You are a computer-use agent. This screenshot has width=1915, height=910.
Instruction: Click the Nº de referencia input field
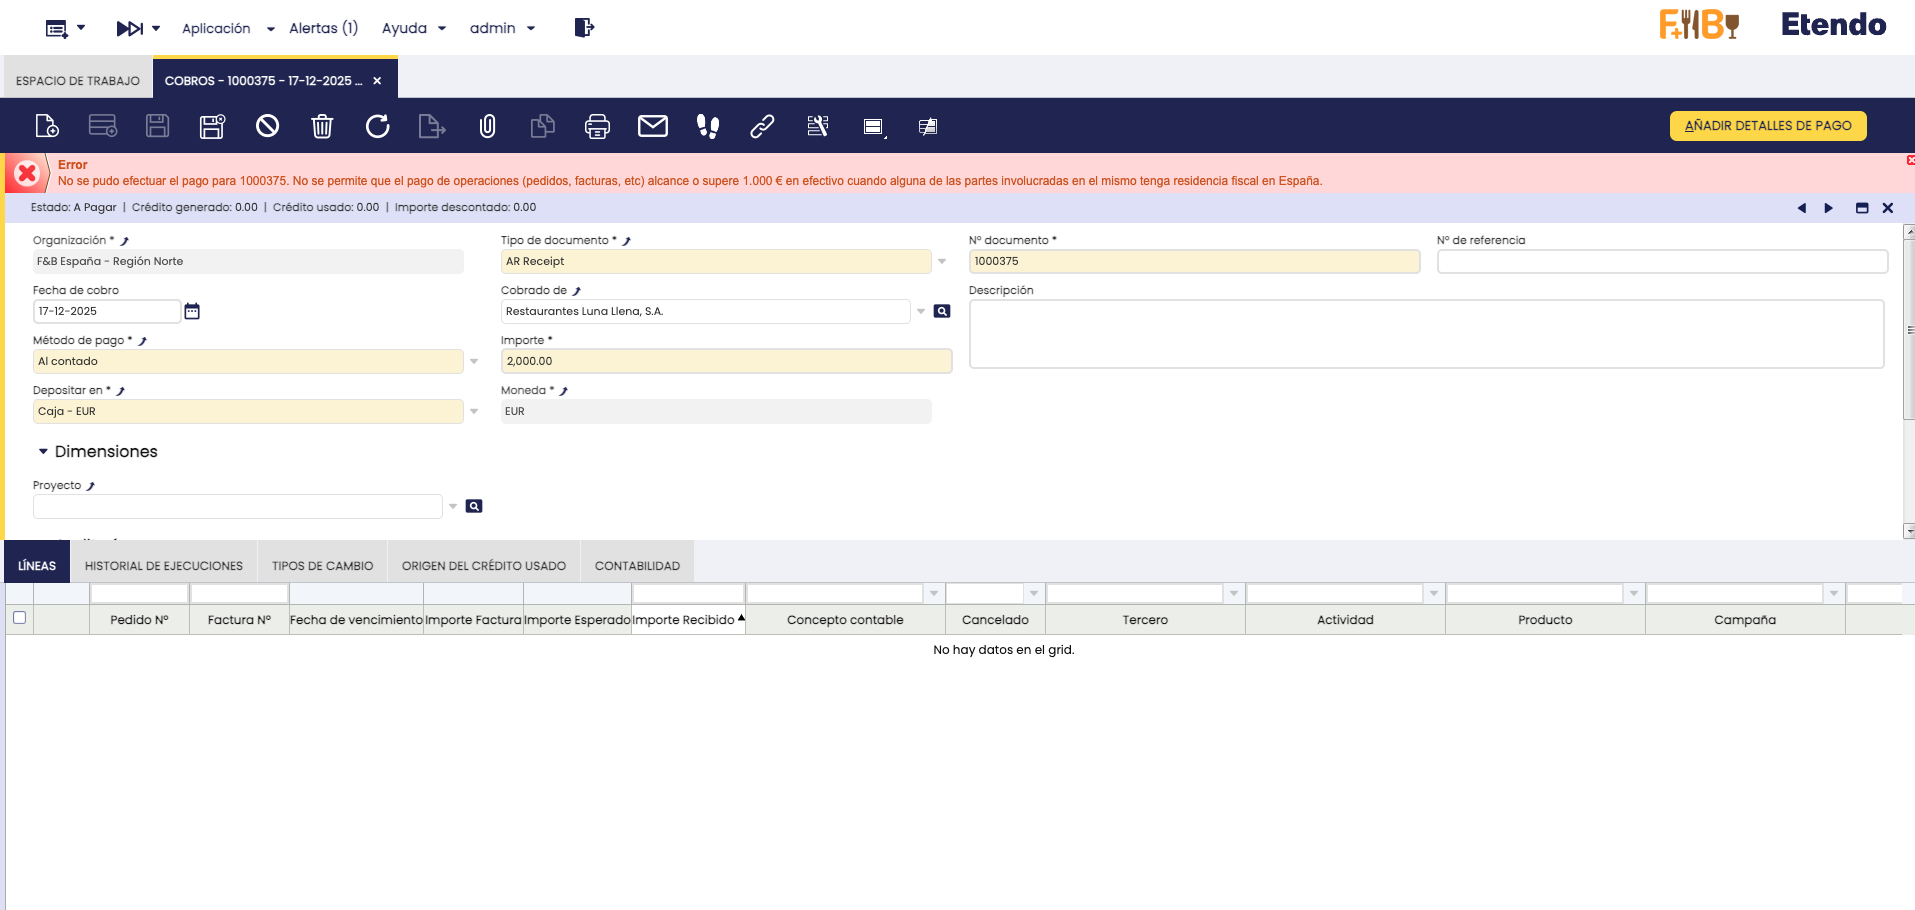pyautogui.click(x=1661, y=262)
